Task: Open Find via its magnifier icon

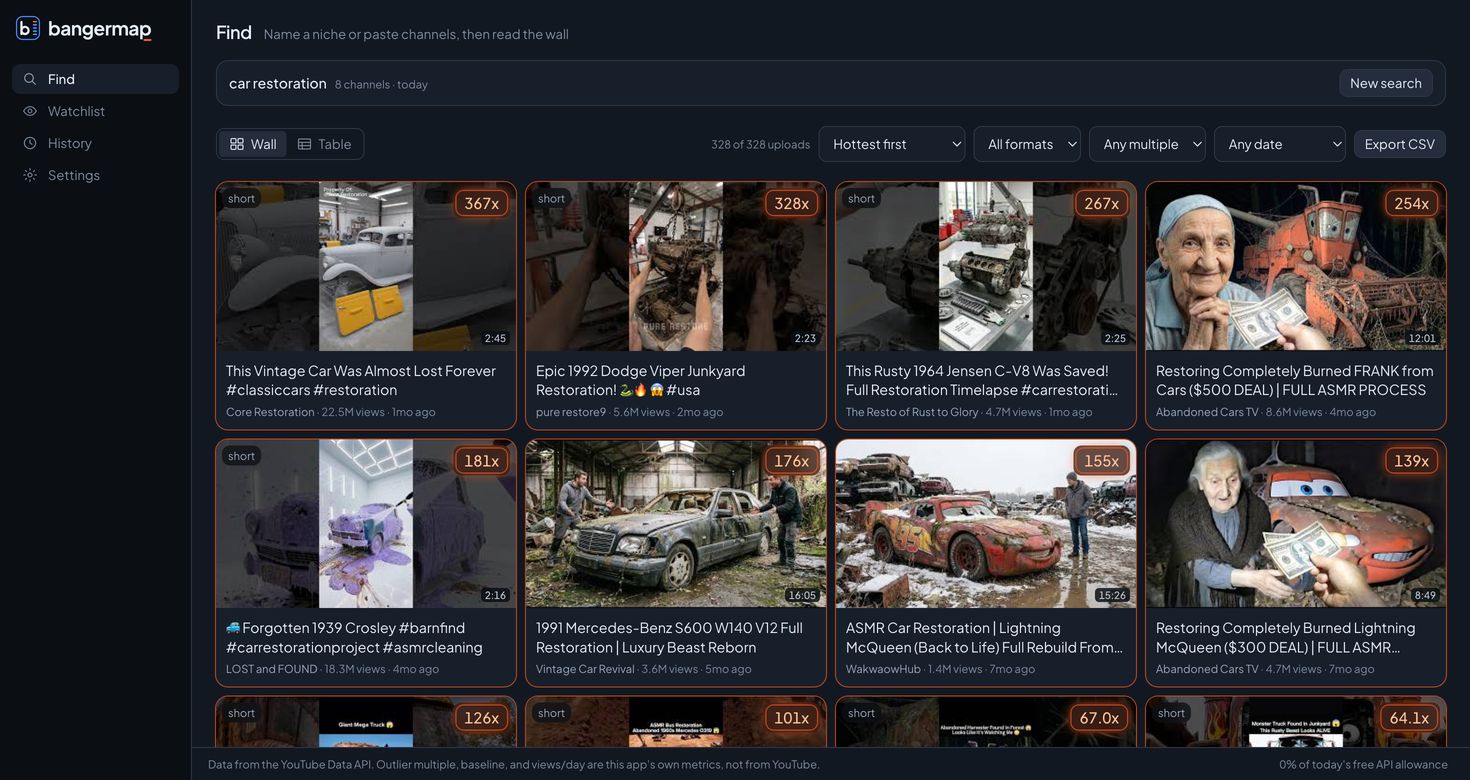Action: (x=30, y=79)
